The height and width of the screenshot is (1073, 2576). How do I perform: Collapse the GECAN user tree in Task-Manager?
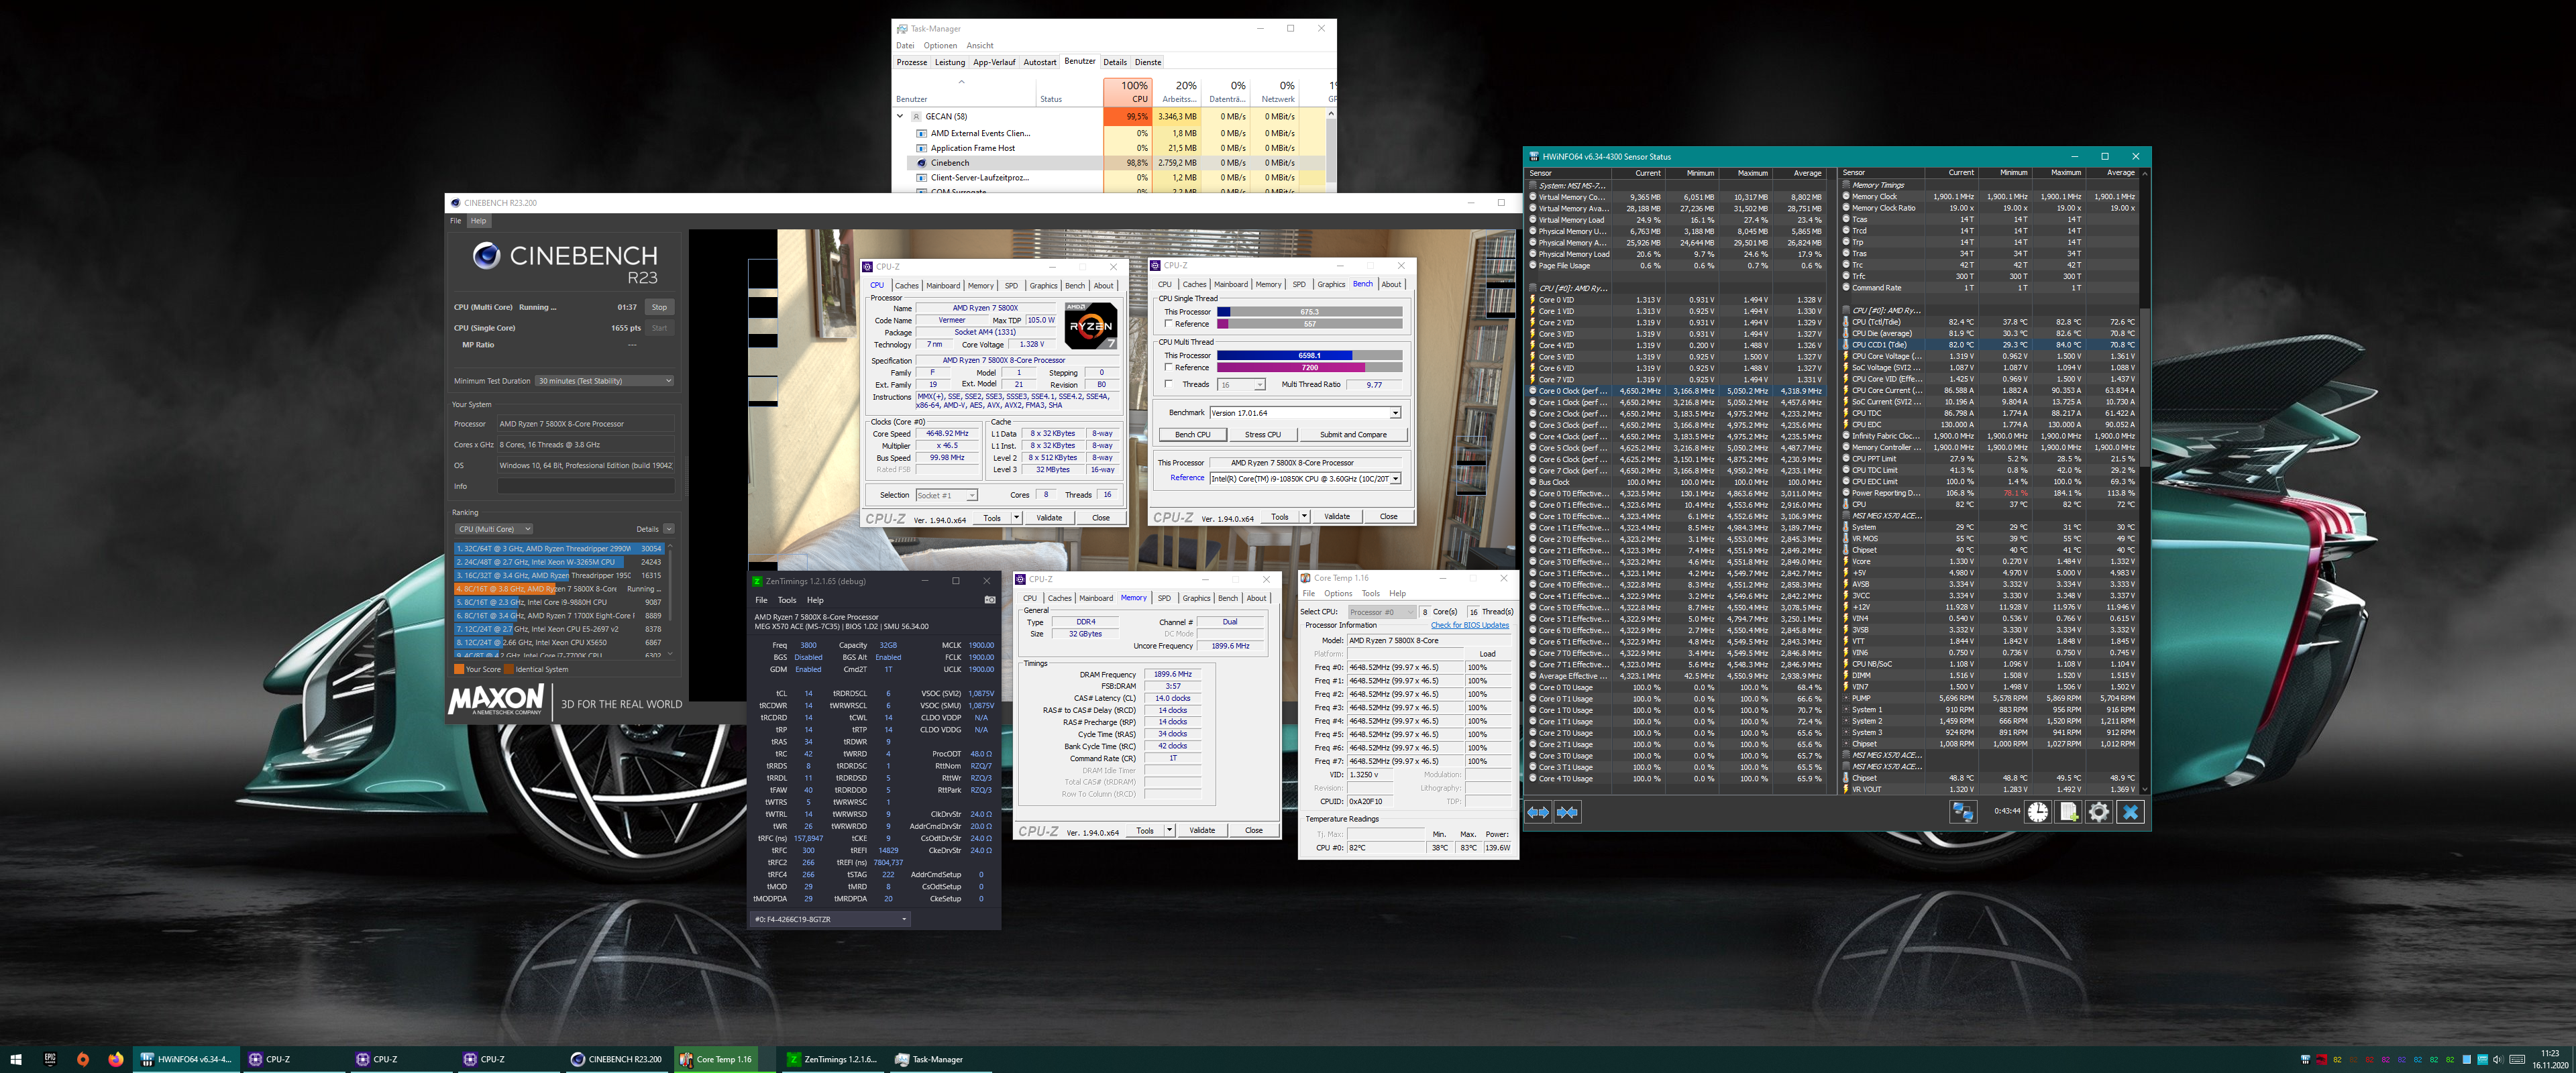point(900,117)
